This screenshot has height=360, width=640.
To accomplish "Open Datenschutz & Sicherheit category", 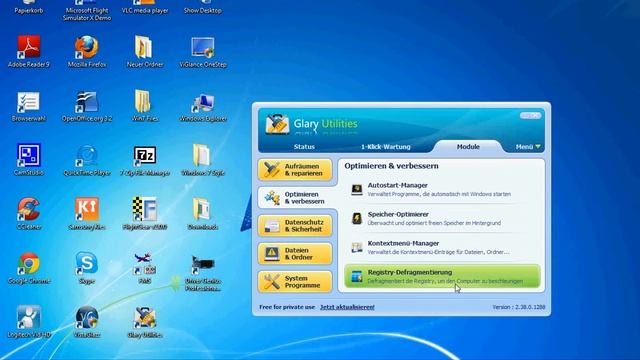I will 295,226.
